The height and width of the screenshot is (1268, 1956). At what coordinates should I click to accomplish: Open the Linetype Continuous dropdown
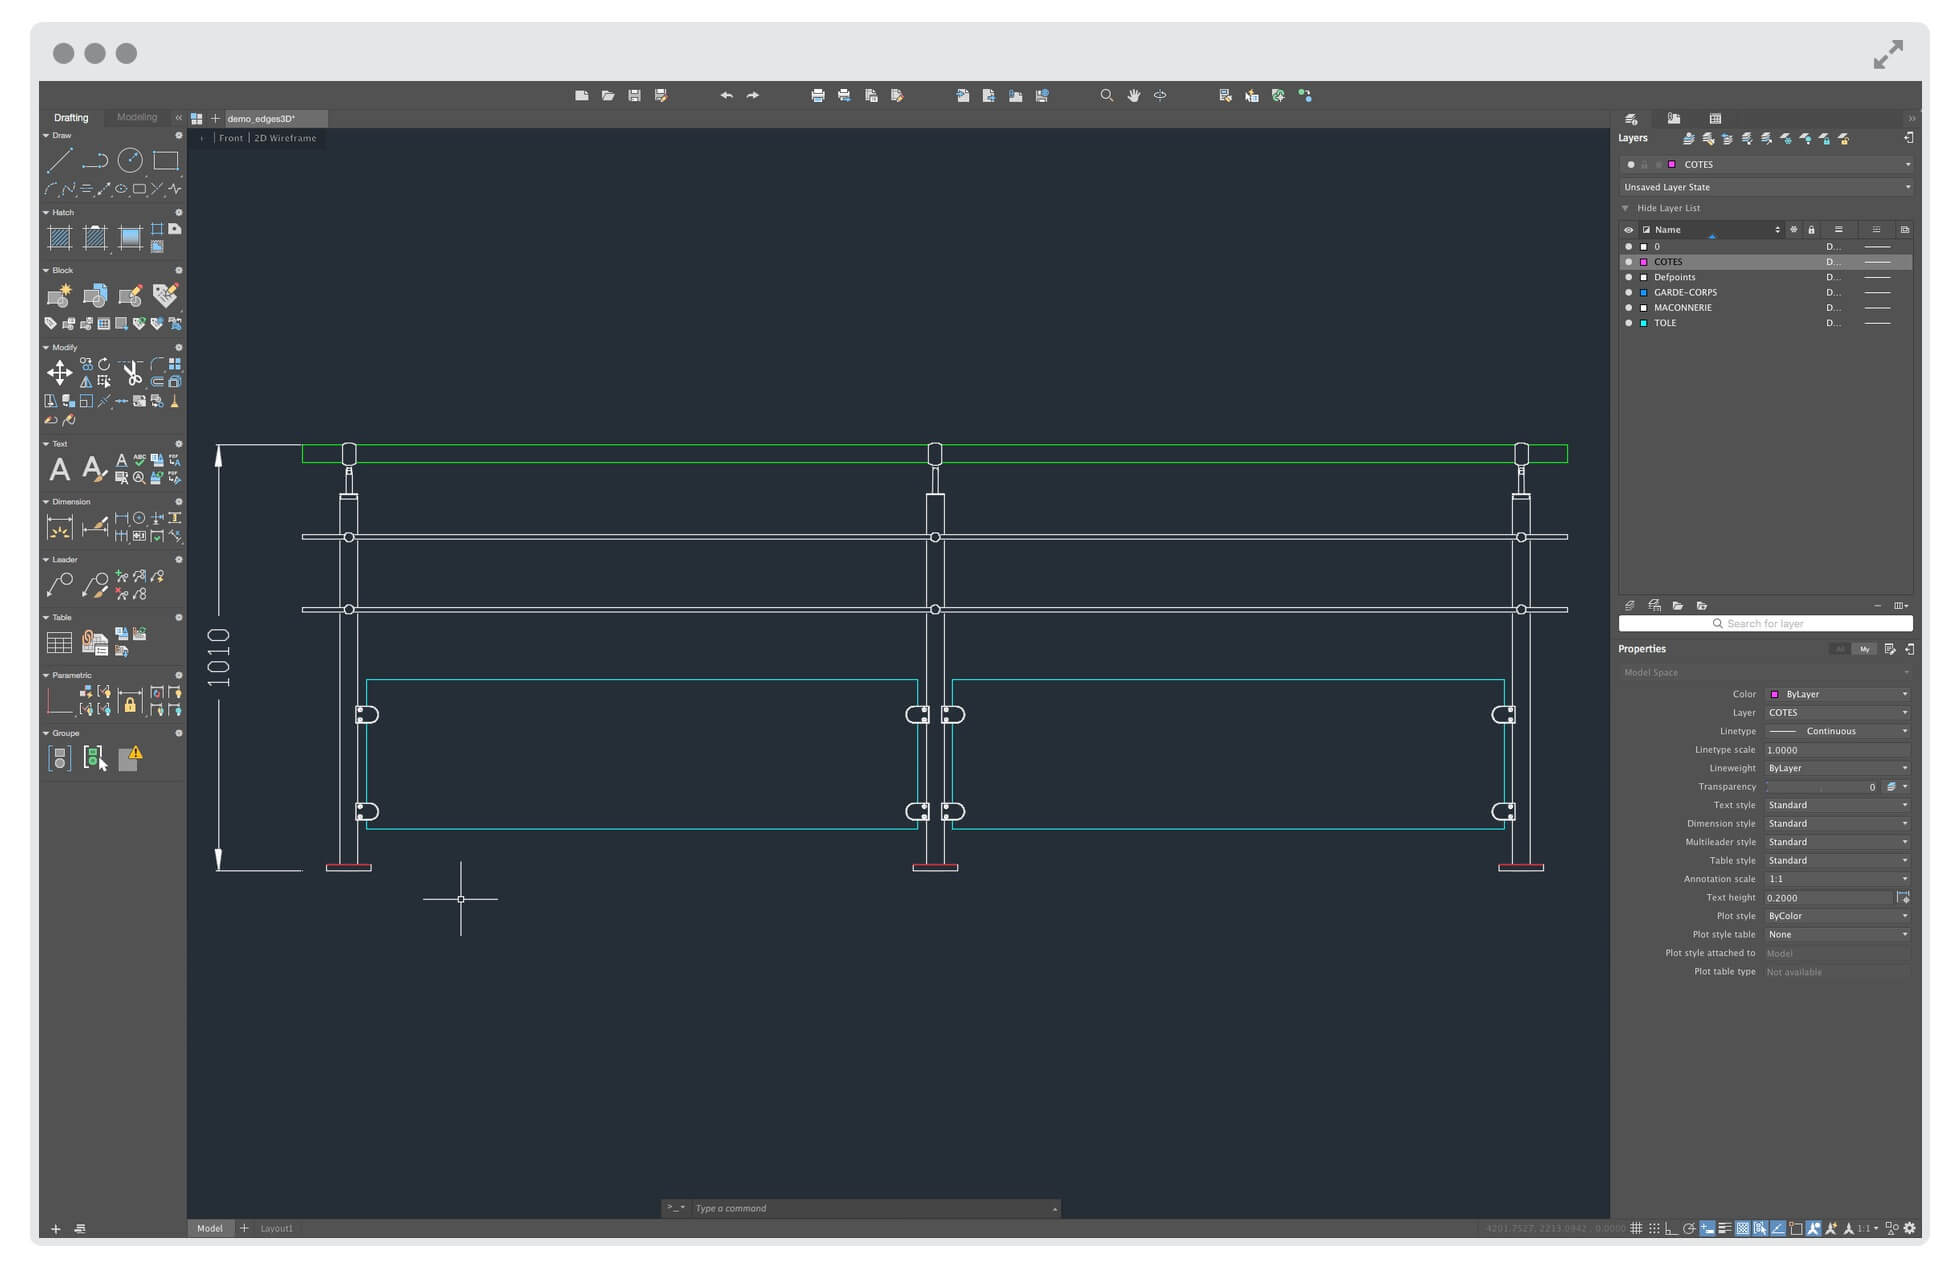click(1838, 731)
